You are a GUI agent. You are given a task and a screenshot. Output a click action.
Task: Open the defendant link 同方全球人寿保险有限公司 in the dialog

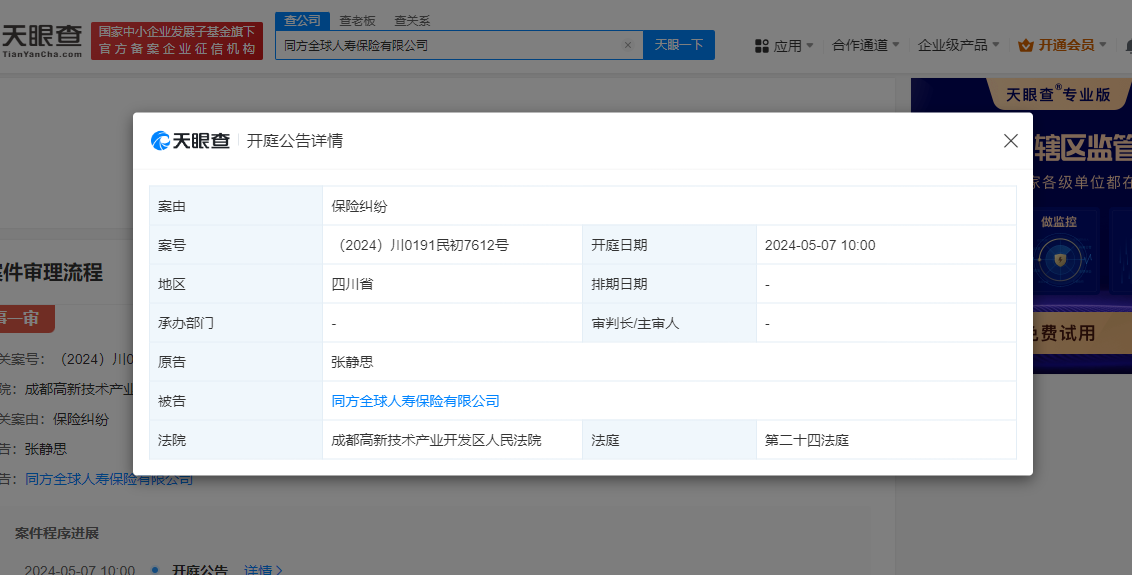[x=415, y=401]
